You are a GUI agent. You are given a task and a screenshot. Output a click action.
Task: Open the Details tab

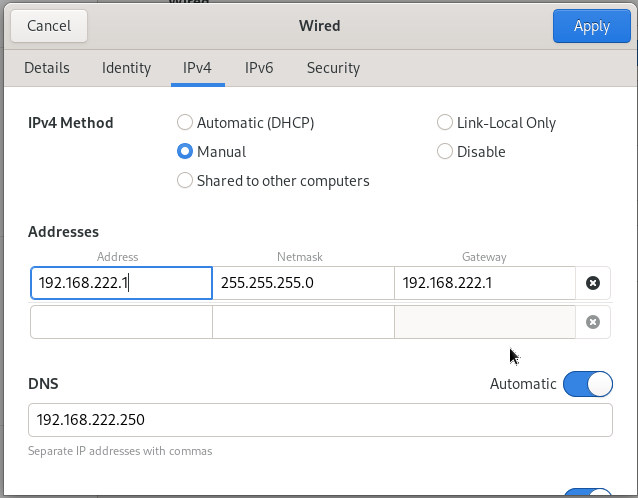(x=47, y=68)
